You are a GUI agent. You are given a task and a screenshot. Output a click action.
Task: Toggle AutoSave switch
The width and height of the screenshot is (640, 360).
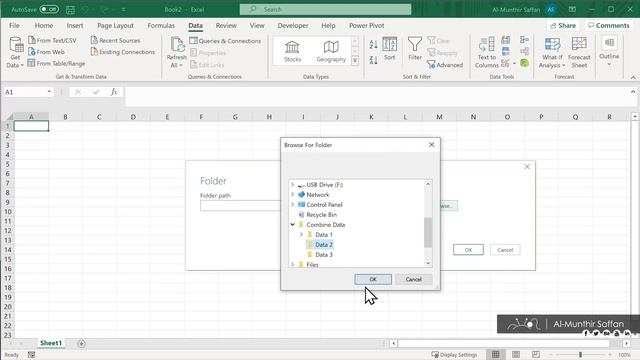point(49,9)
